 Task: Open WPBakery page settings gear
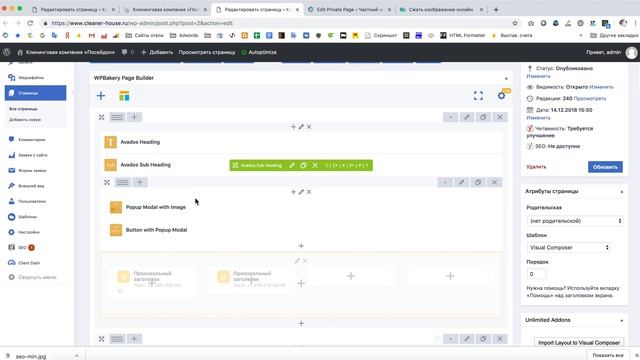coord(502,96)
